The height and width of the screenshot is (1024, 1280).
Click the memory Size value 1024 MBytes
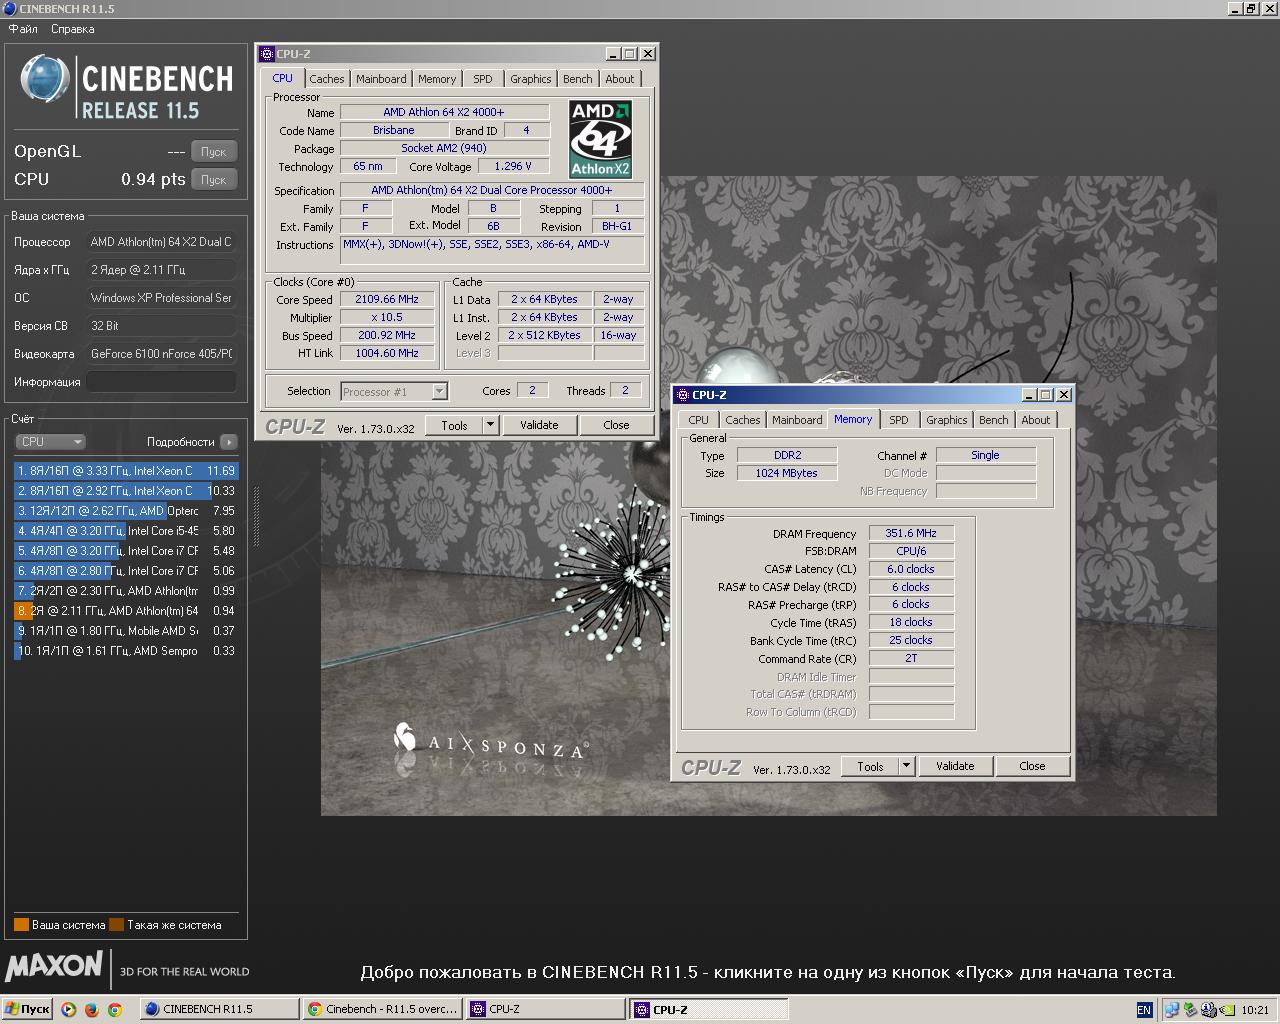(x=786, y=473)
